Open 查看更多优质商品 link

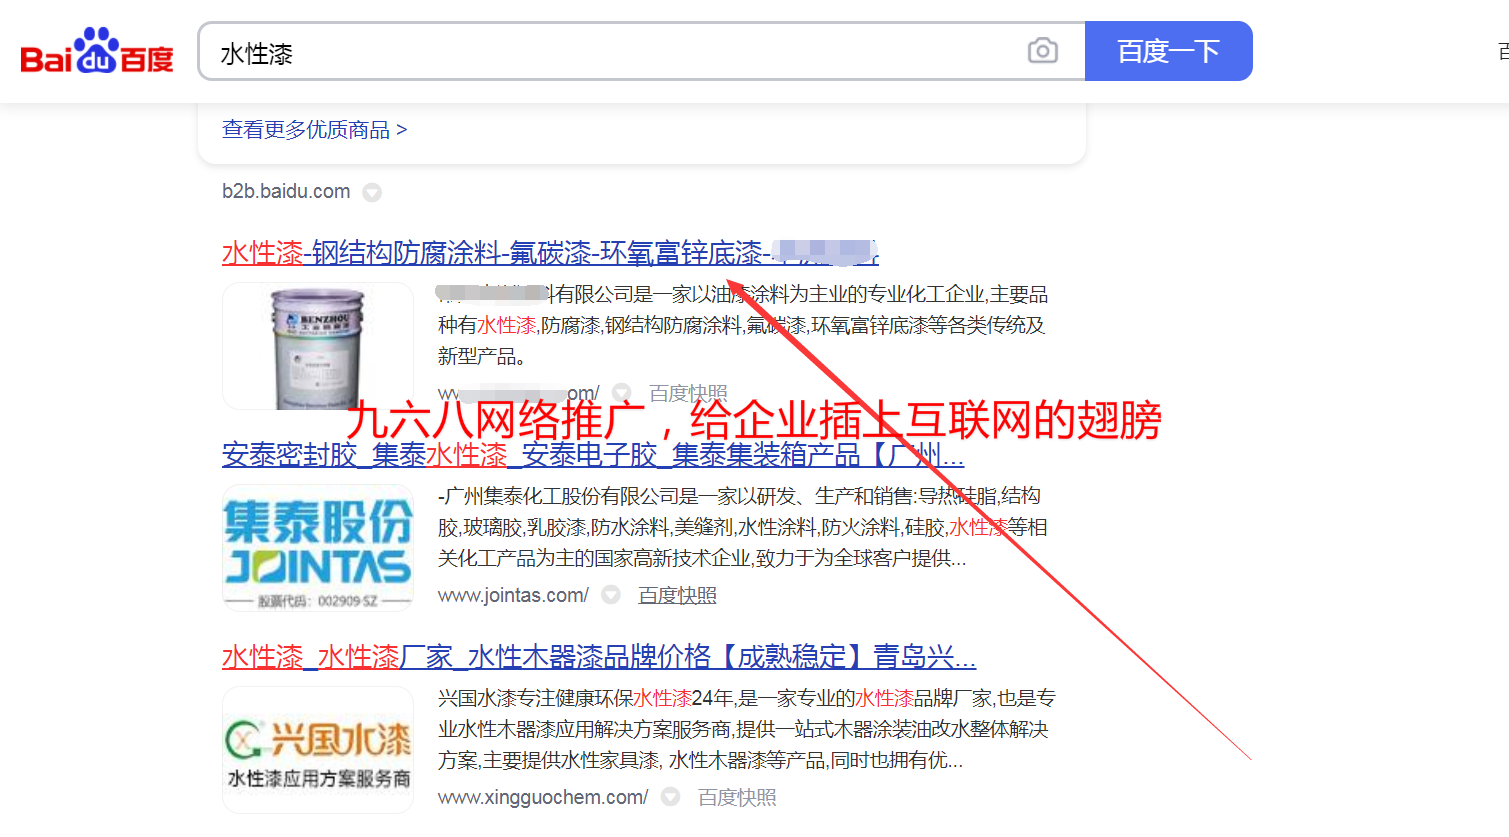point(314,130)
